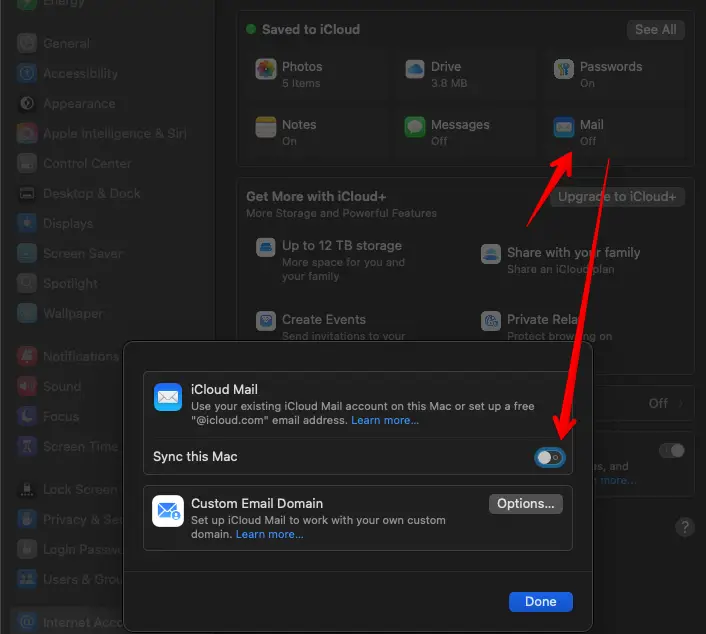Open Learn more link for custom domain
Viewport: 706px width, 634px height.
tap(270, 535)
